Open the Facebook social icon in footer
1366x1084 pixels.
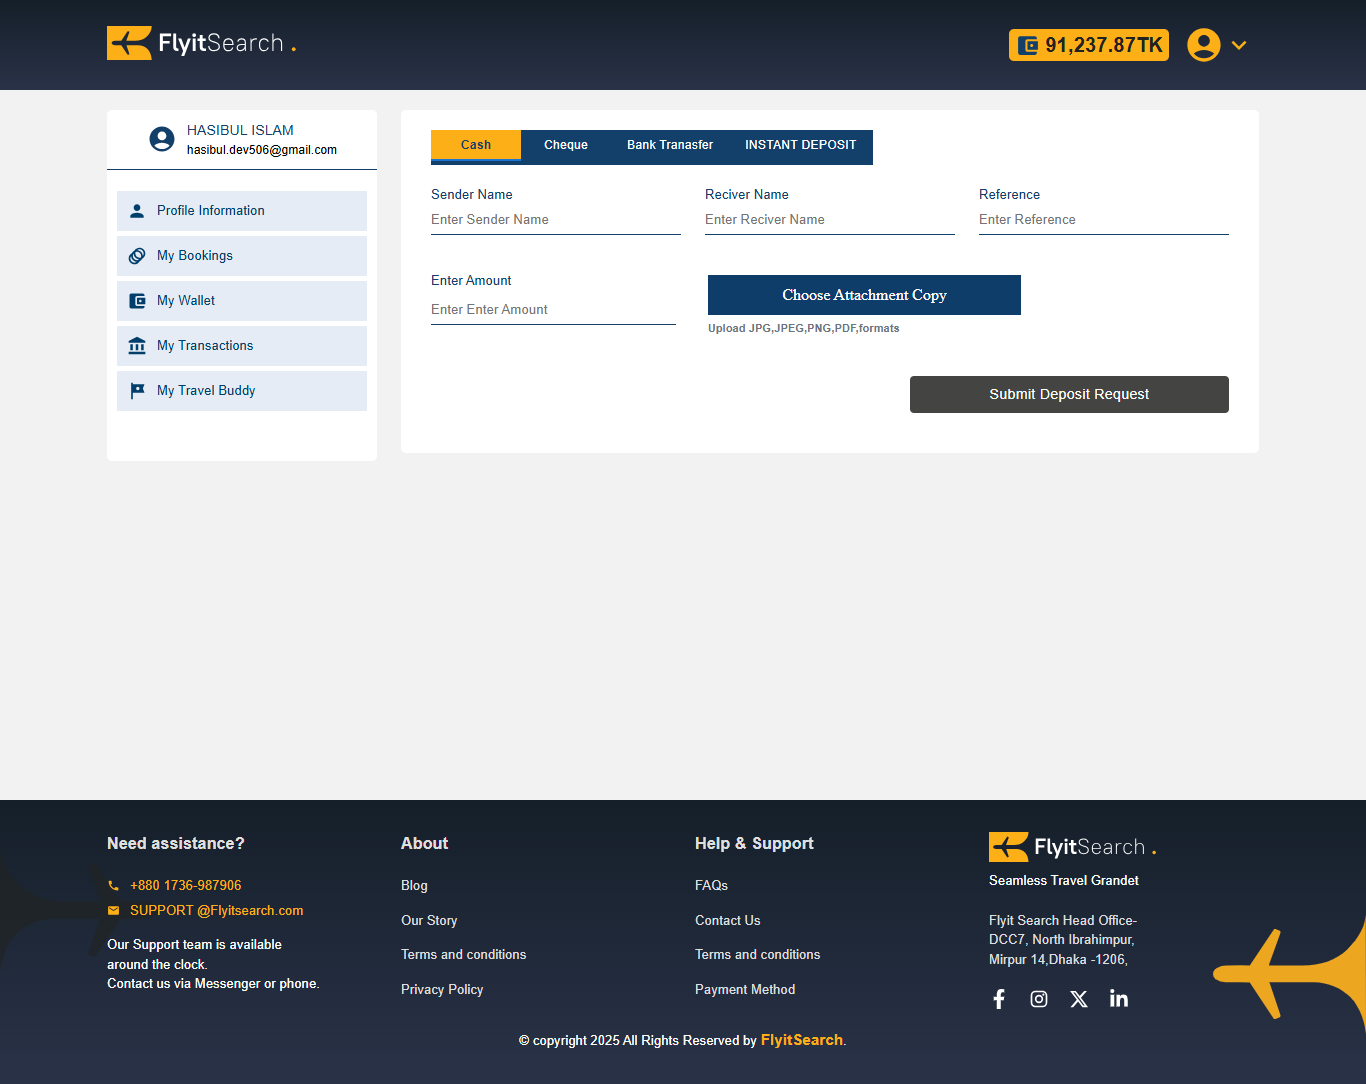[999, 998]
